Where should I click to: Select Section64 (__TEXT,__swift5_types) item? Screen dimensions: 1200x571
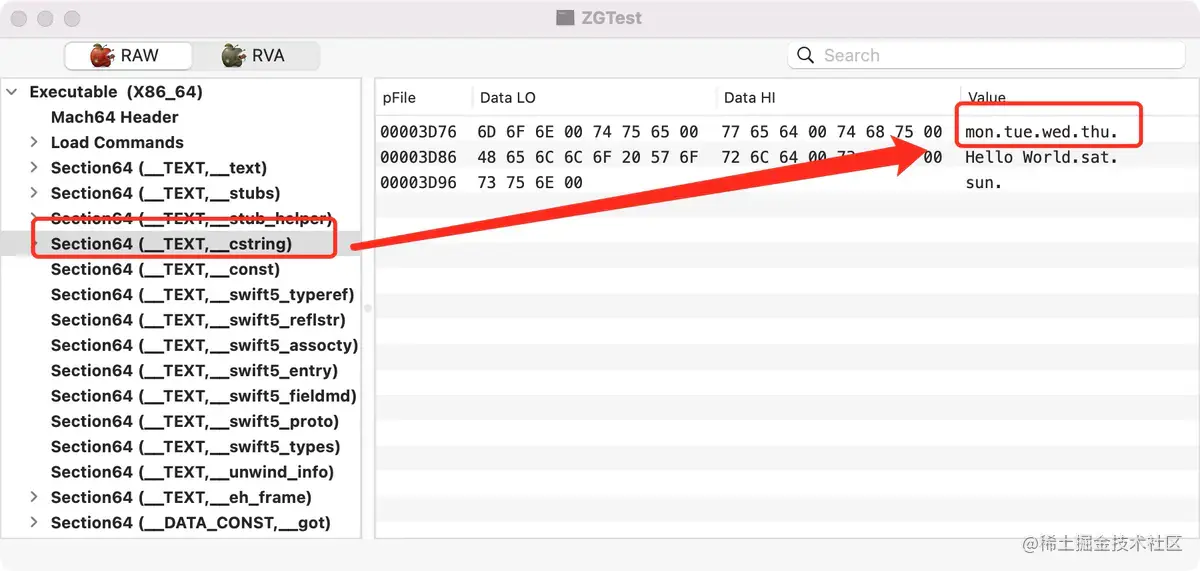coord(196,447)
